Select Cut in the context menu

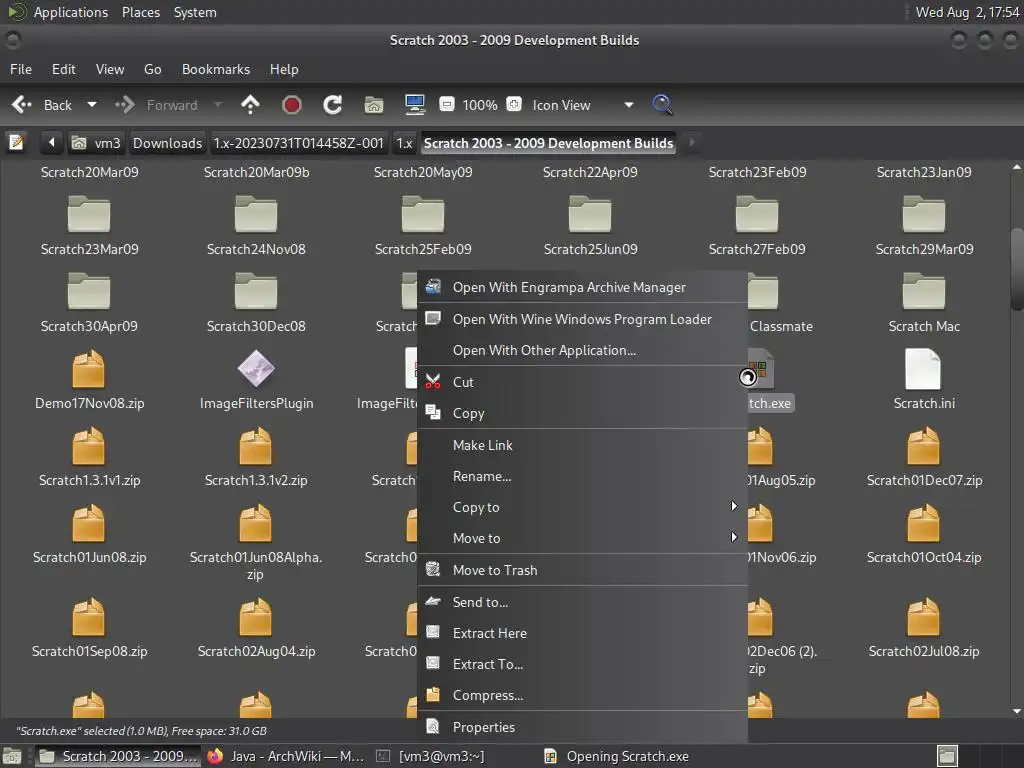[x=583, y=382]
